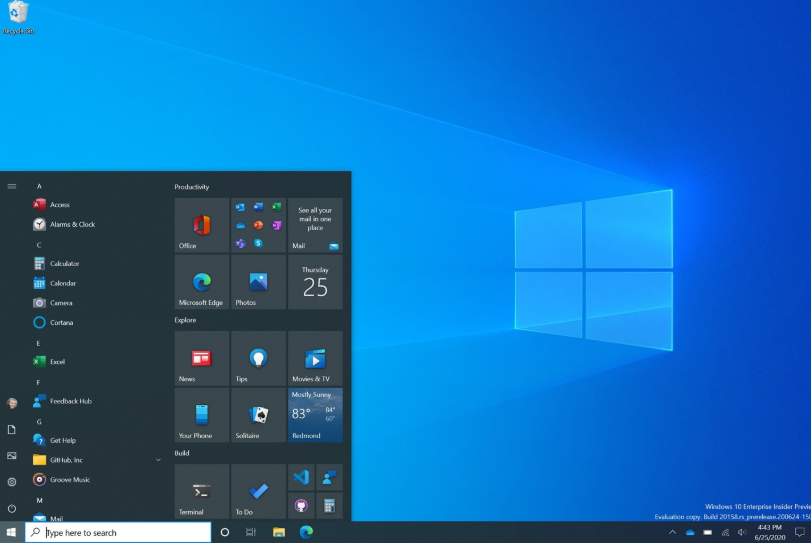Launch Excel from the app list
811x543 pixels.
point(97,362)
